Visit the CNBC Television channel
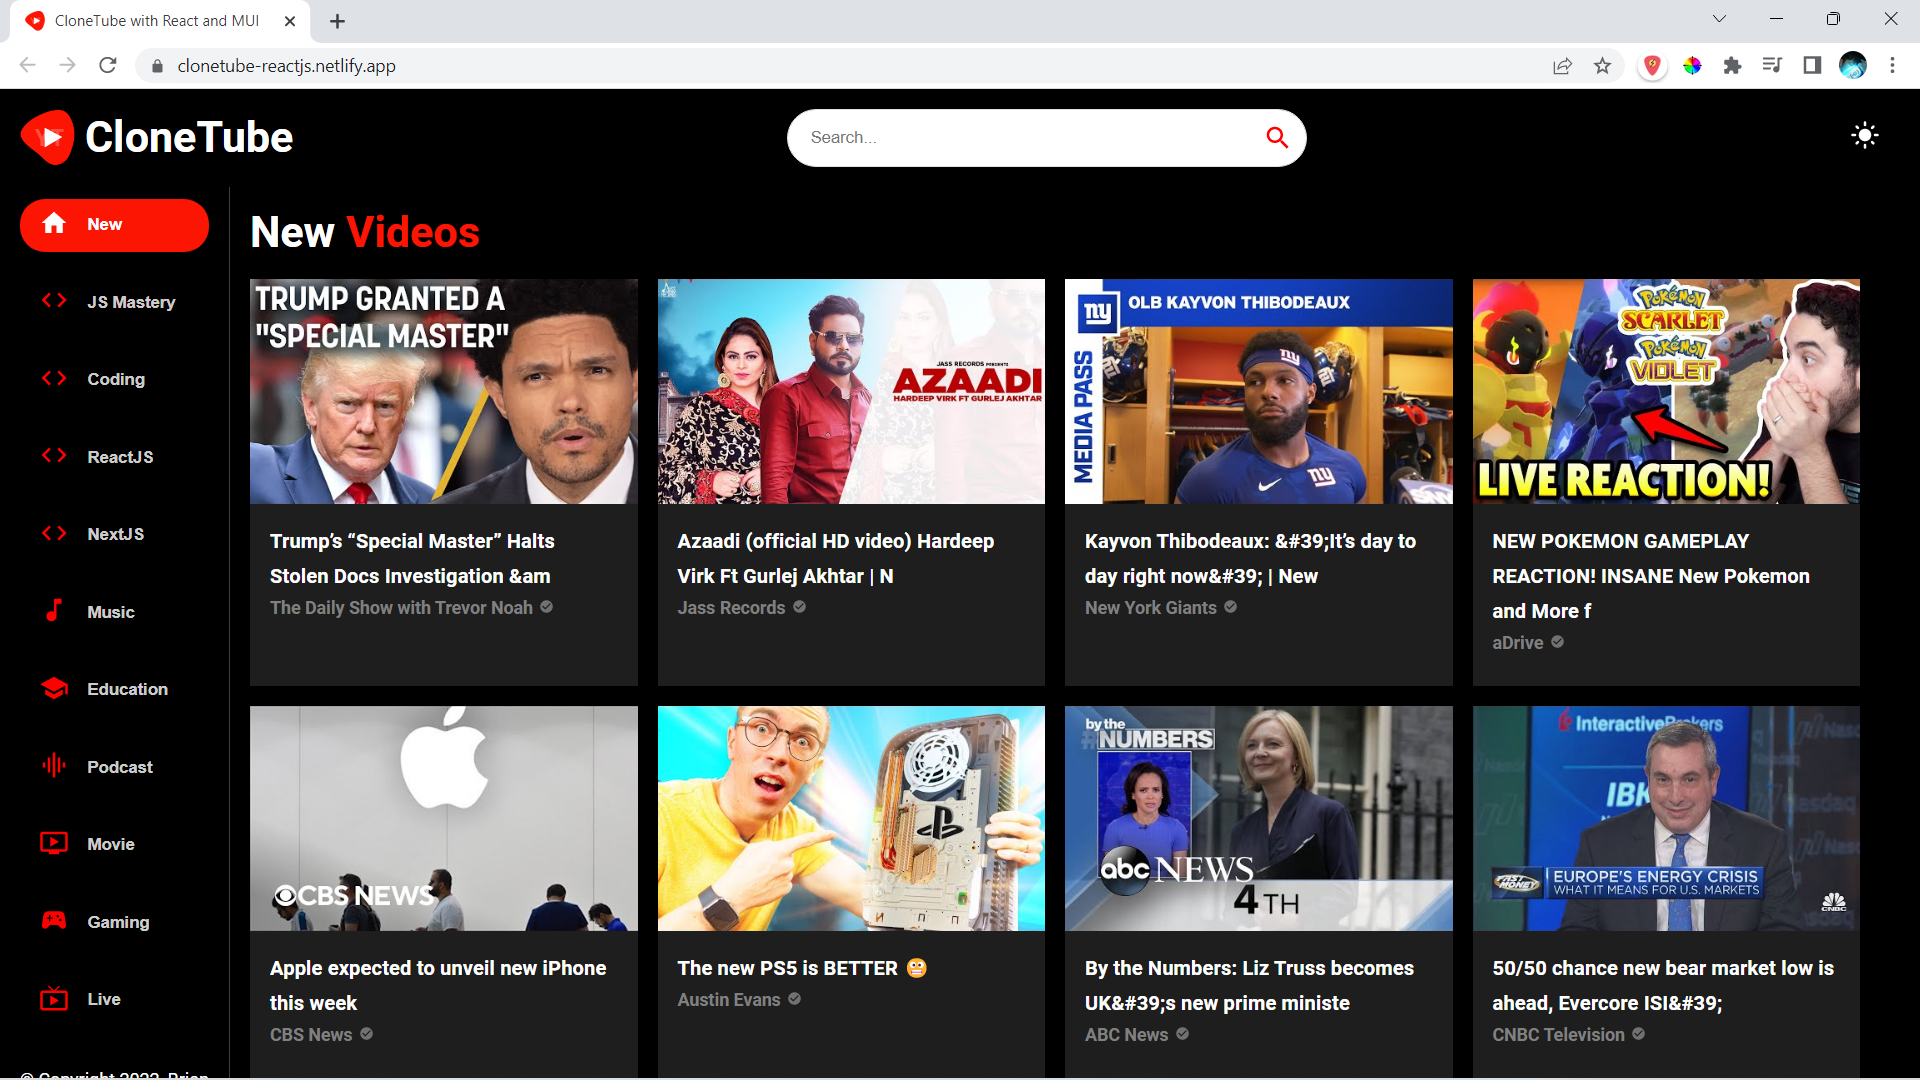This screenshot has width=1932, height=1088. (x=1568, y=1041)
